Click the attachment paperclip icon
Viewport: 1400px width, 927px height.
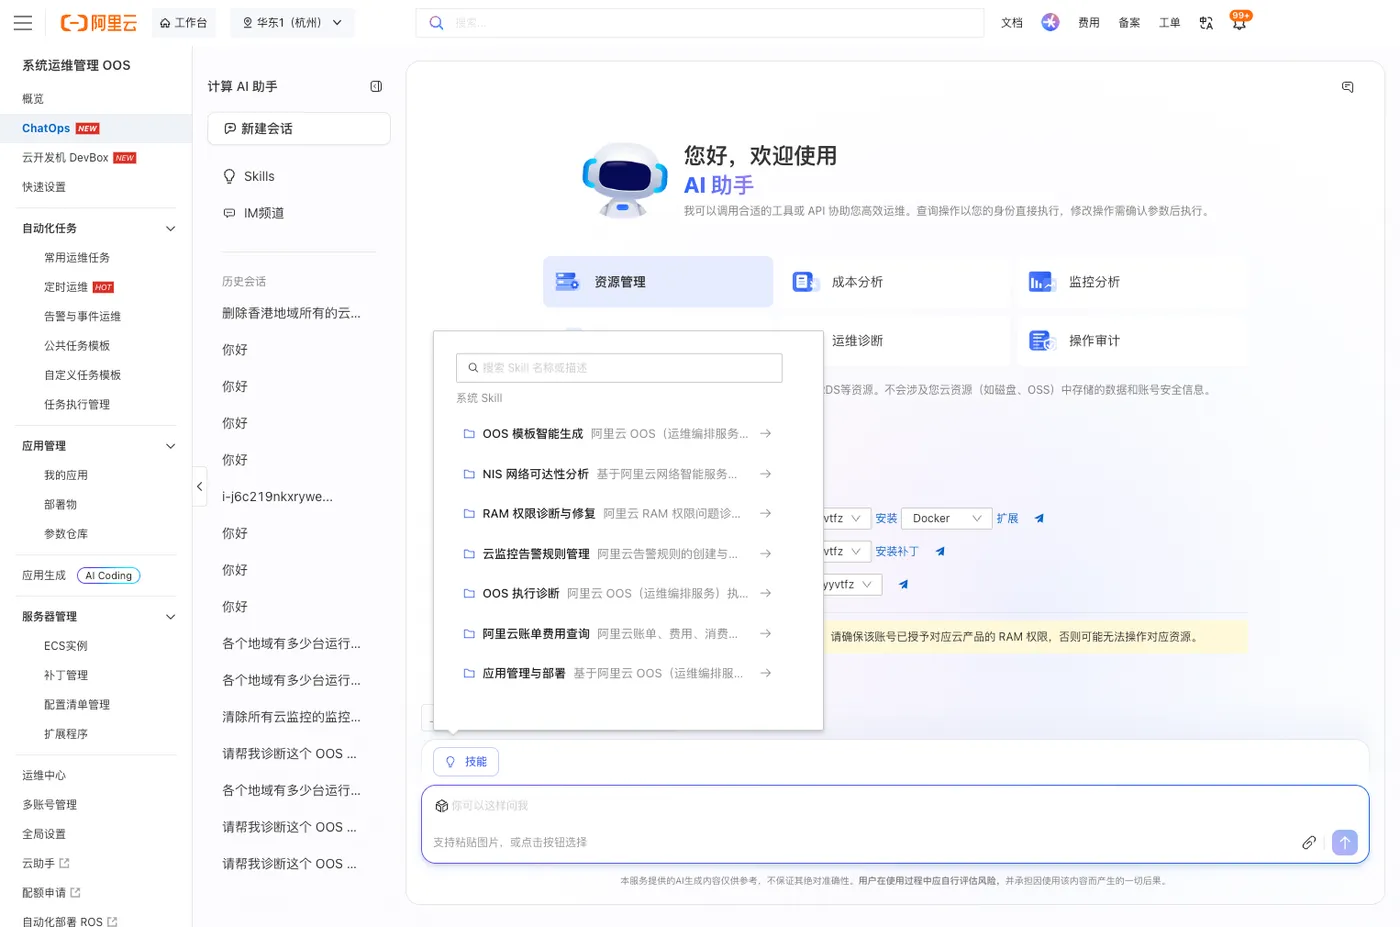(1308, 843)
